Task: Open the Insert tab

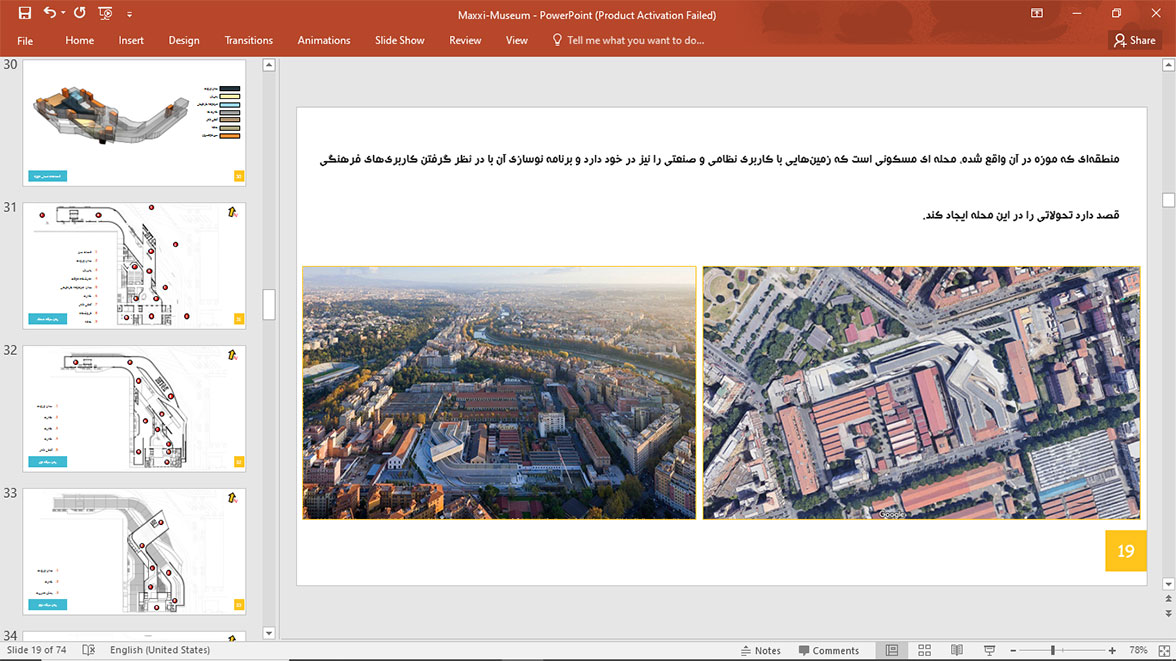Action: [x=131, y=41]
